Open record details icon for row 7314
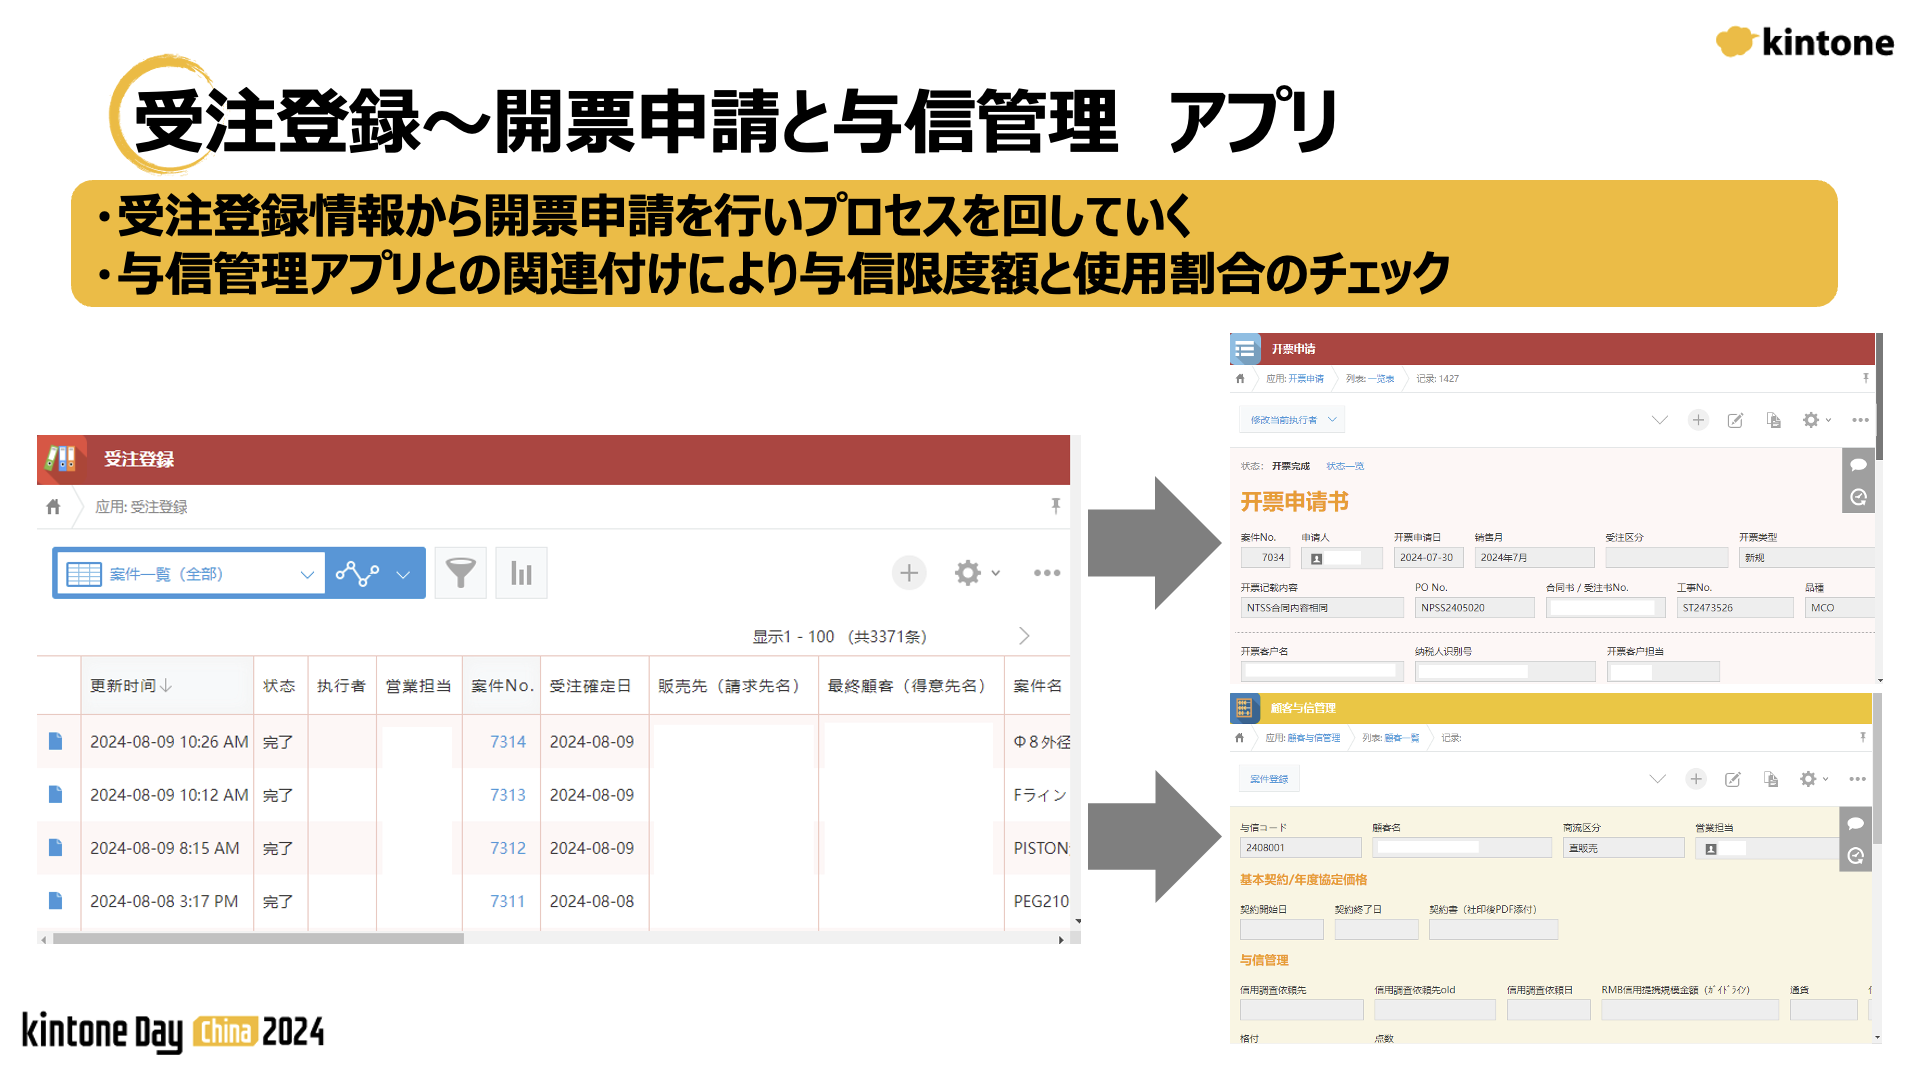The height and width of the screenshot is (1078, 1916). 56,741
